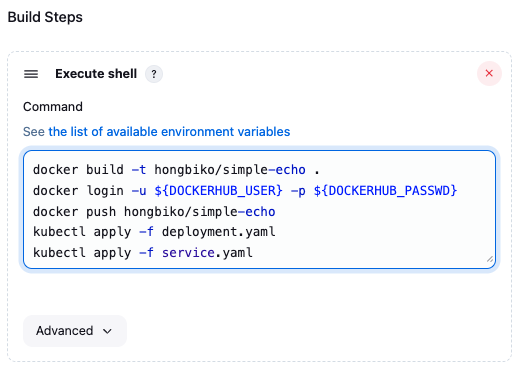Place cursor after the docker build line's trailing dot
Image resolution: width=522 pixels, height=372 pixels.
point(320,170)
